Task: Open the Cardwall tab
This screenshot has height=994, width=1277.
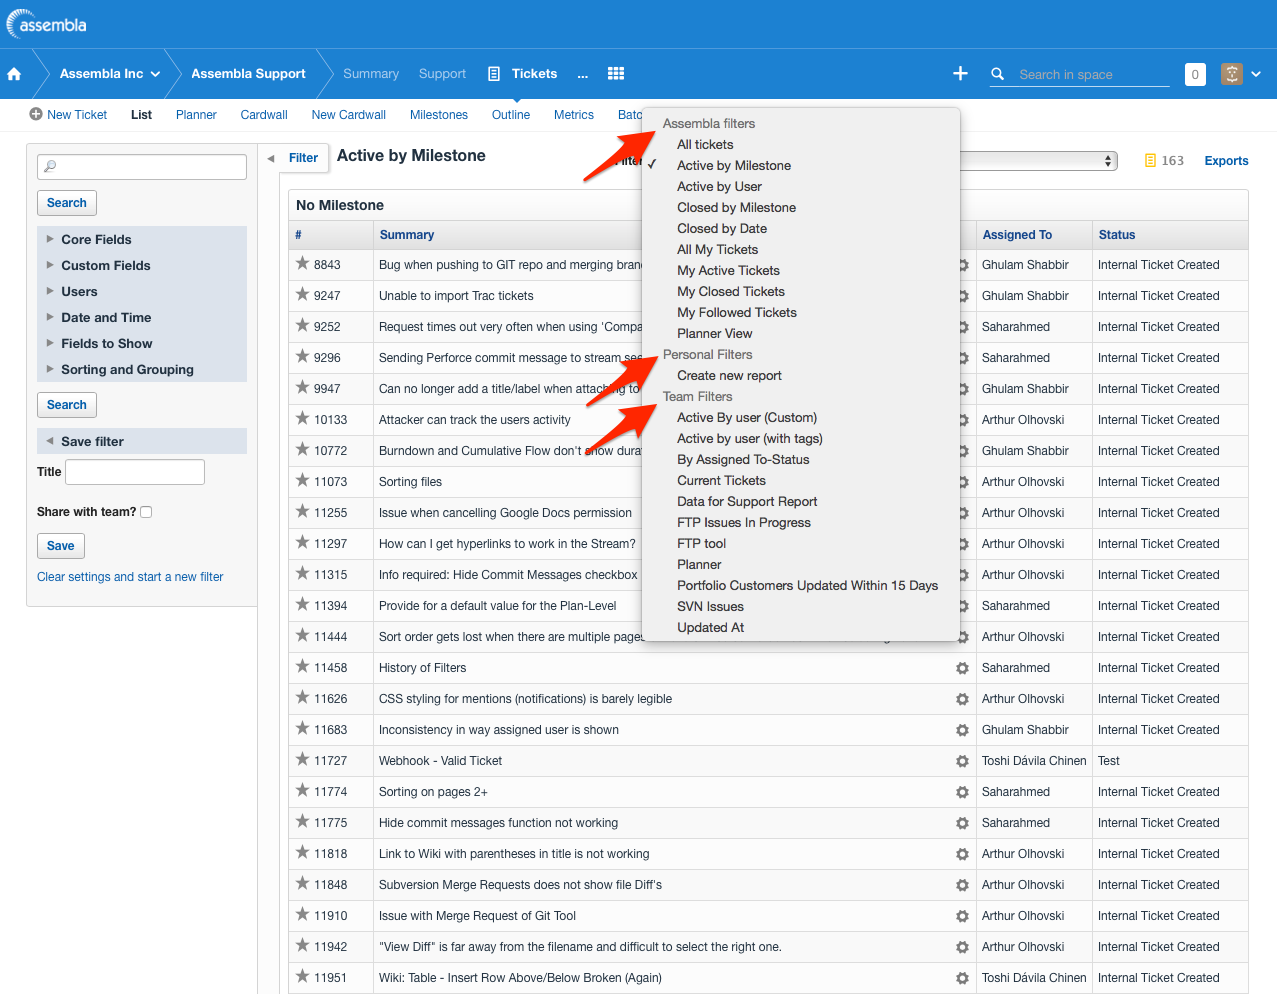Action: click(x=264, y=115)
